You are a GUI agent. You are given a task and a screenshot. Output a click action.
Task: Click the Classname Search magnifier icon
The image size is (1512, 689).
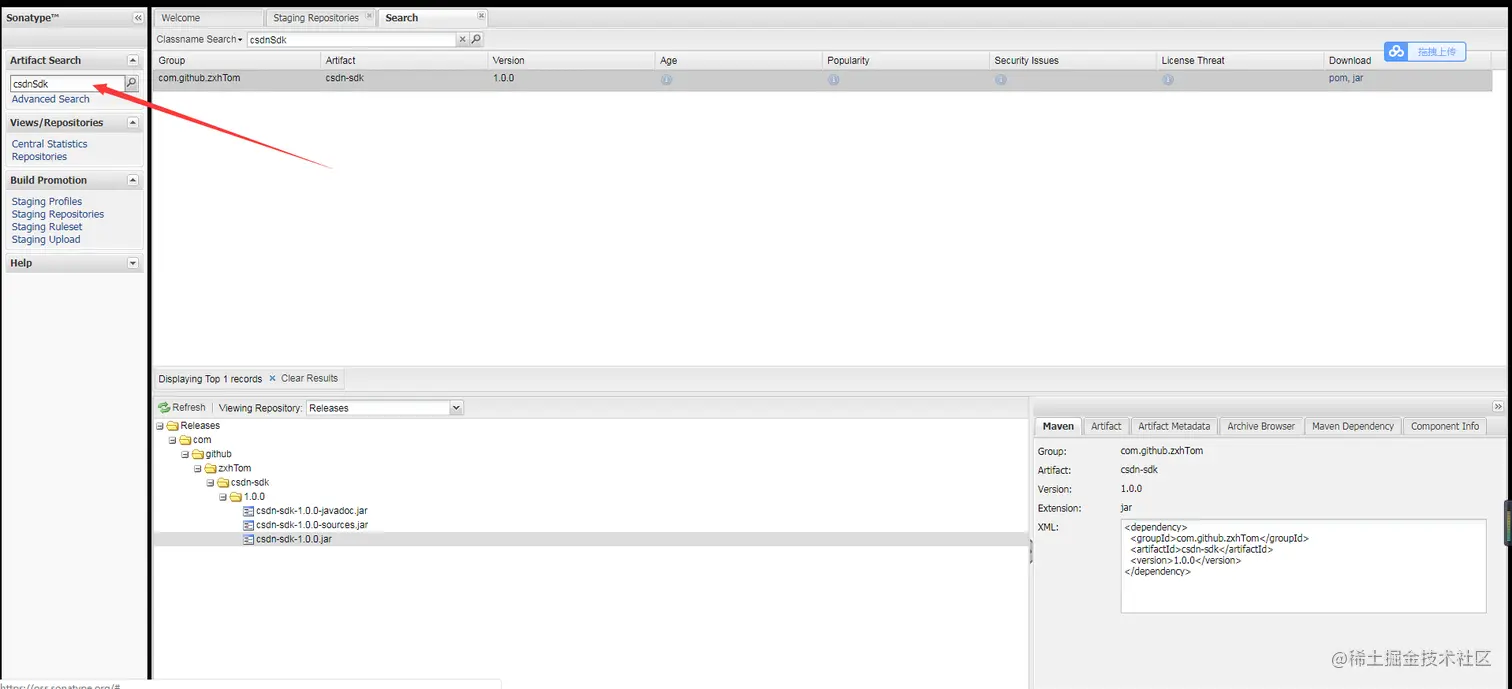pyautogui.click(x=476, y=39)
